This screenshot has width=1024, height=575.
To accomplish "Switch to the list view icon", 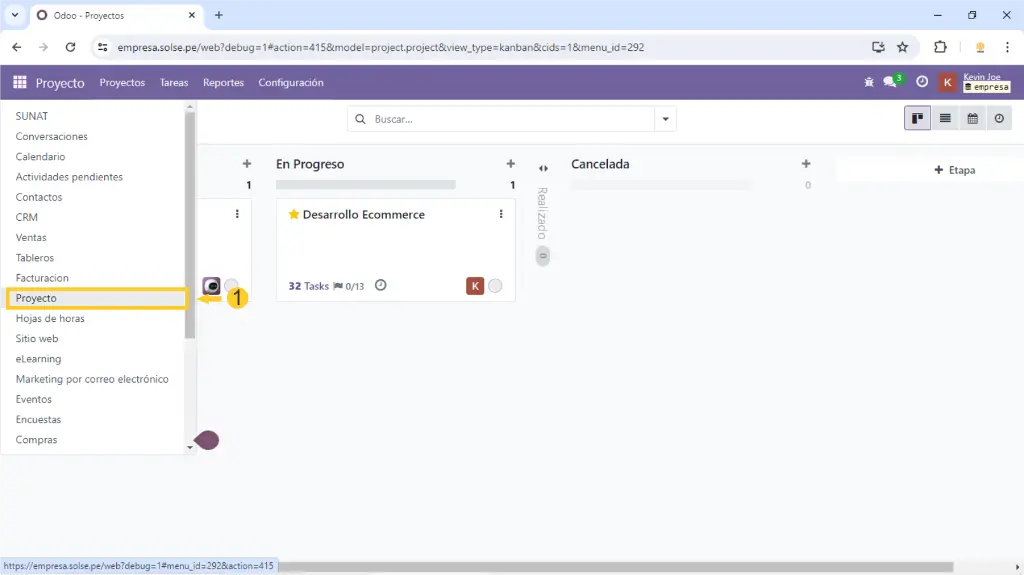I will (945, 119).
